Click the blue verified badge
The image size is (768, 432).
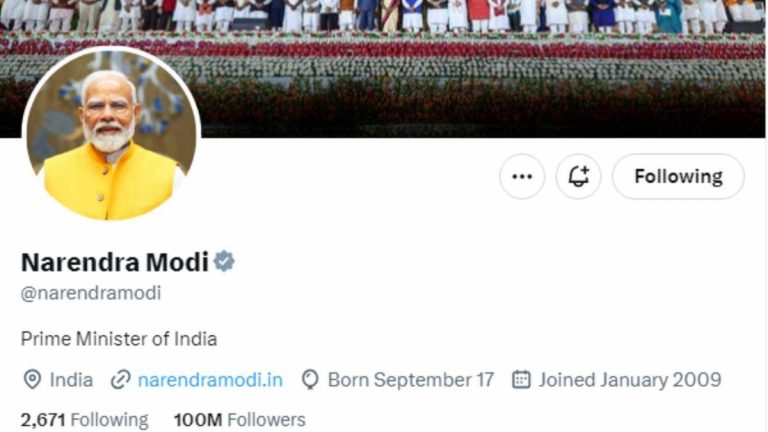coord(224,262)
